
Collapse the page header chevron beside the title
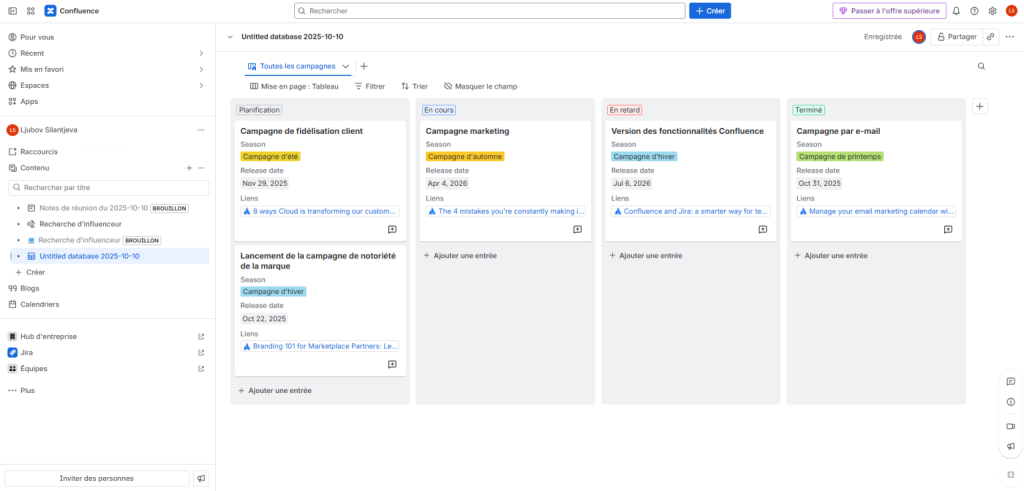tap(230, 37)
